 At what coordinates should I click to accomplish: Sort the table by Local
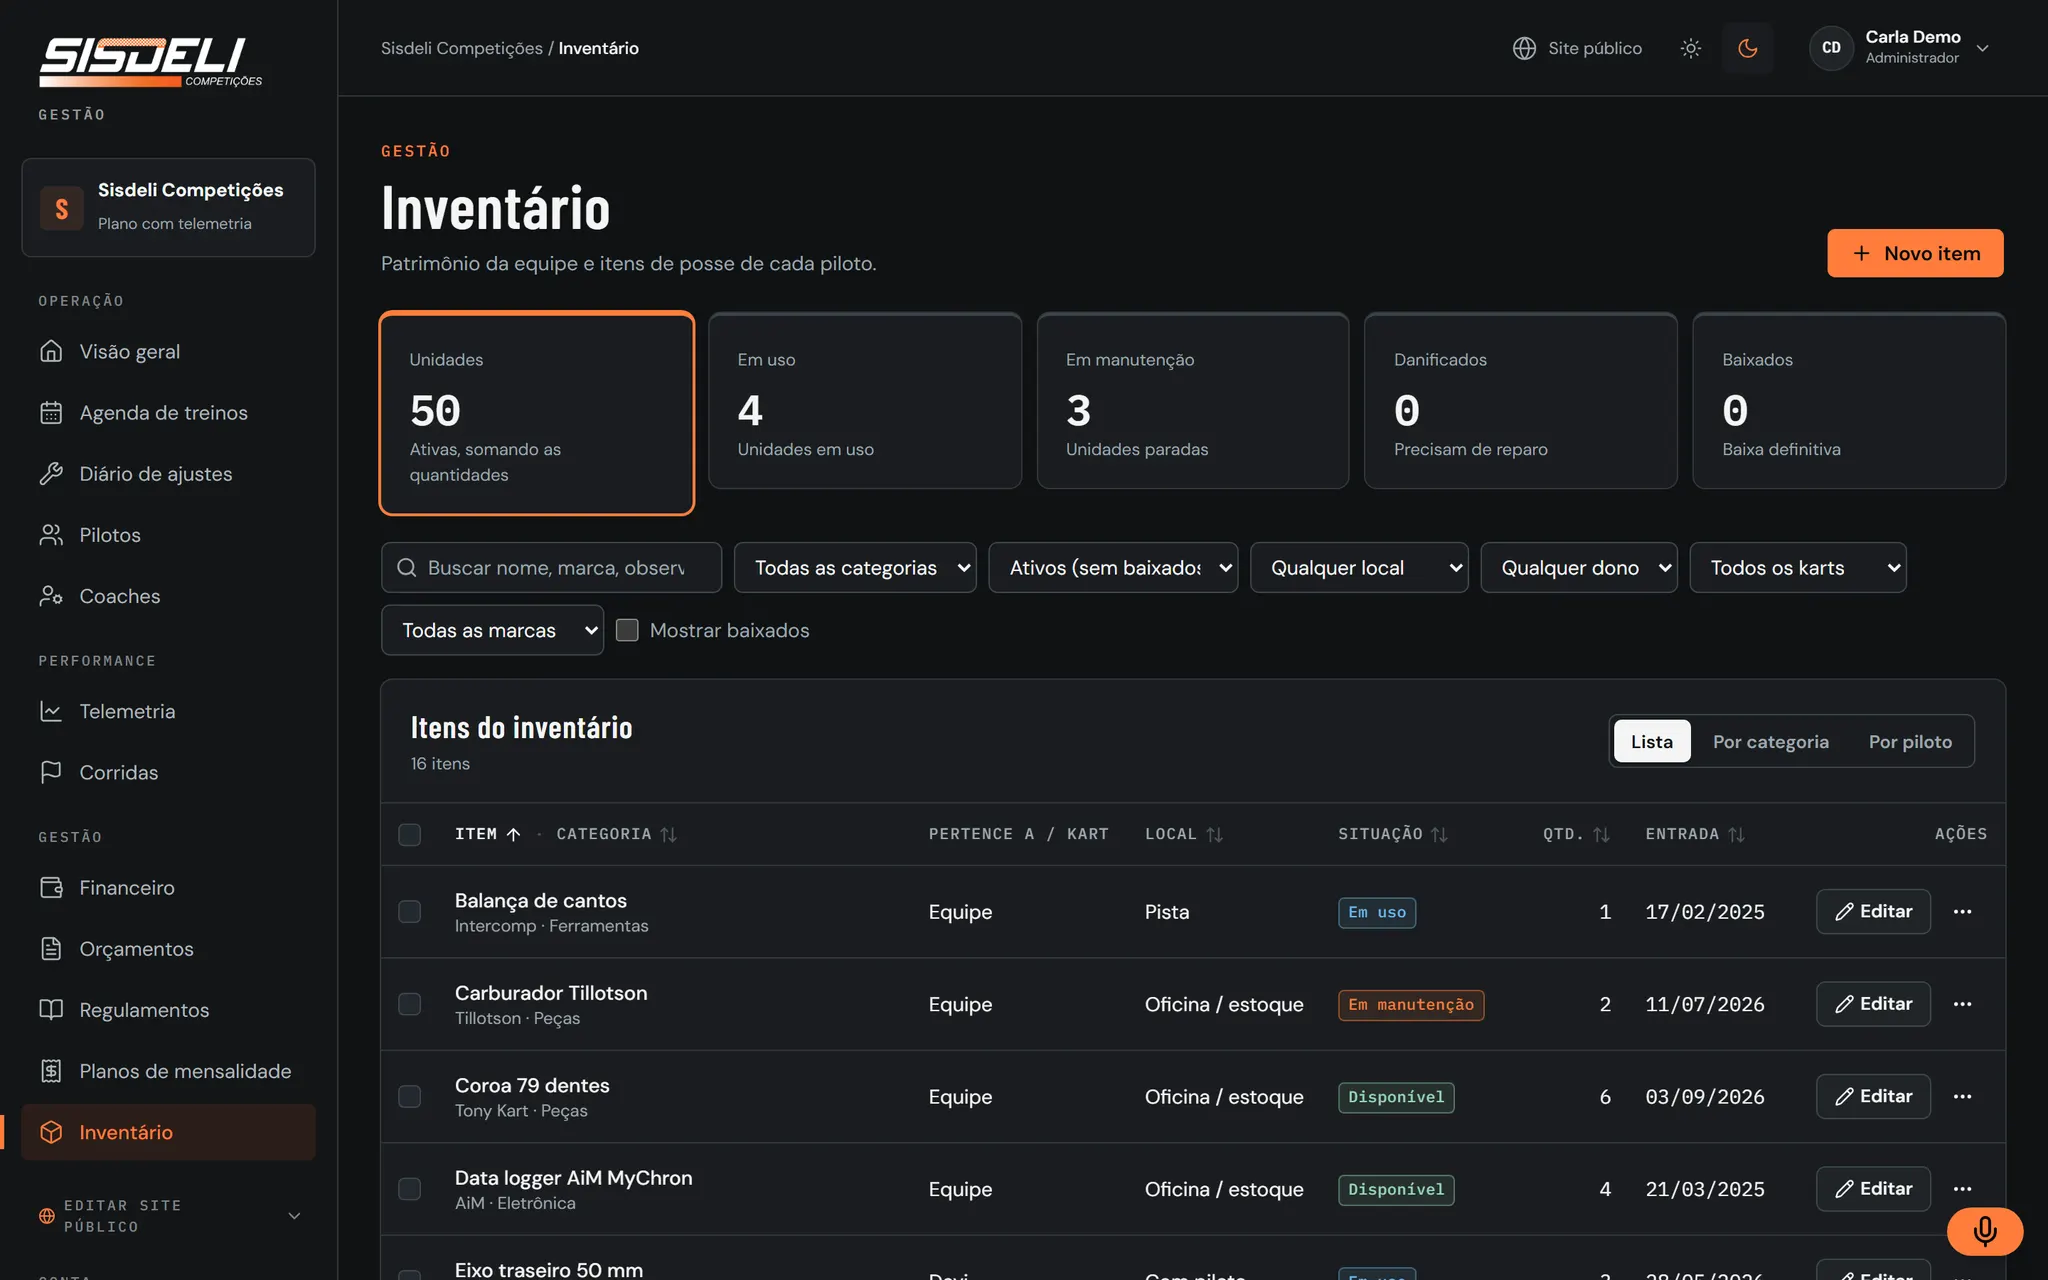pyautogui.click(x=1184, y=834)
